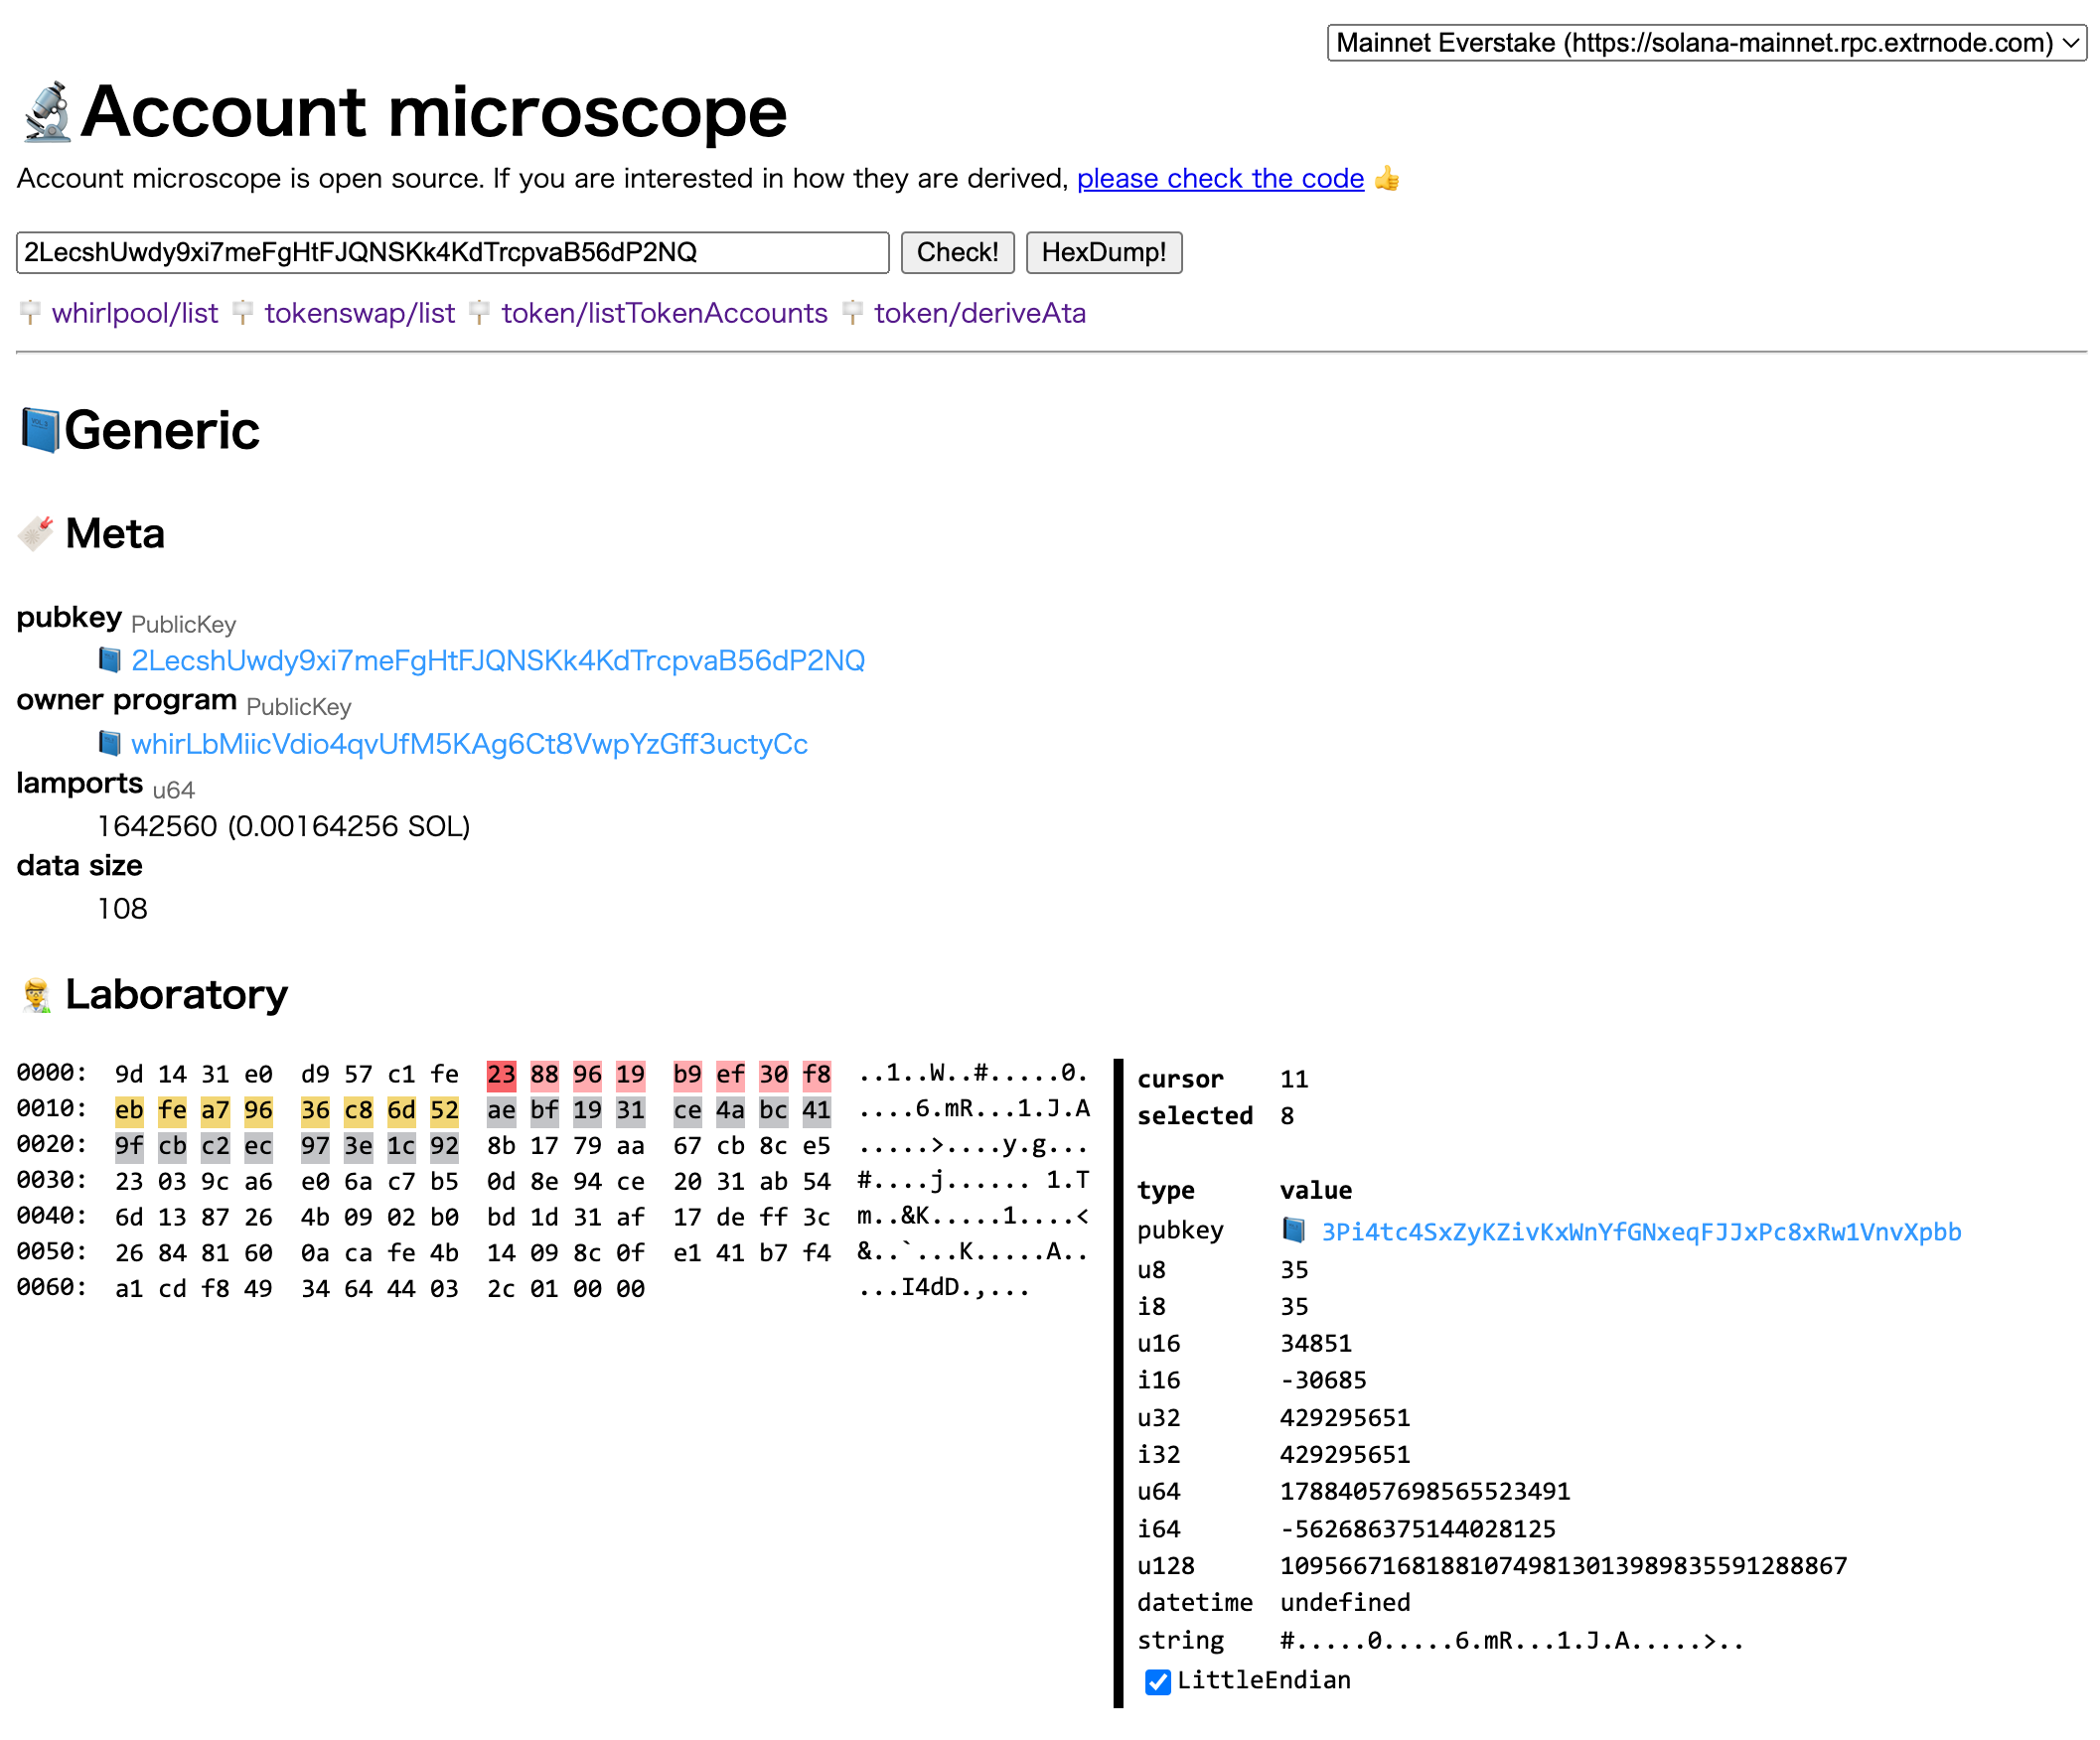The height and width of the screenshot is (1740, 2100).
Task: Click inside the account address input field
Action: (x=450, y=252)
